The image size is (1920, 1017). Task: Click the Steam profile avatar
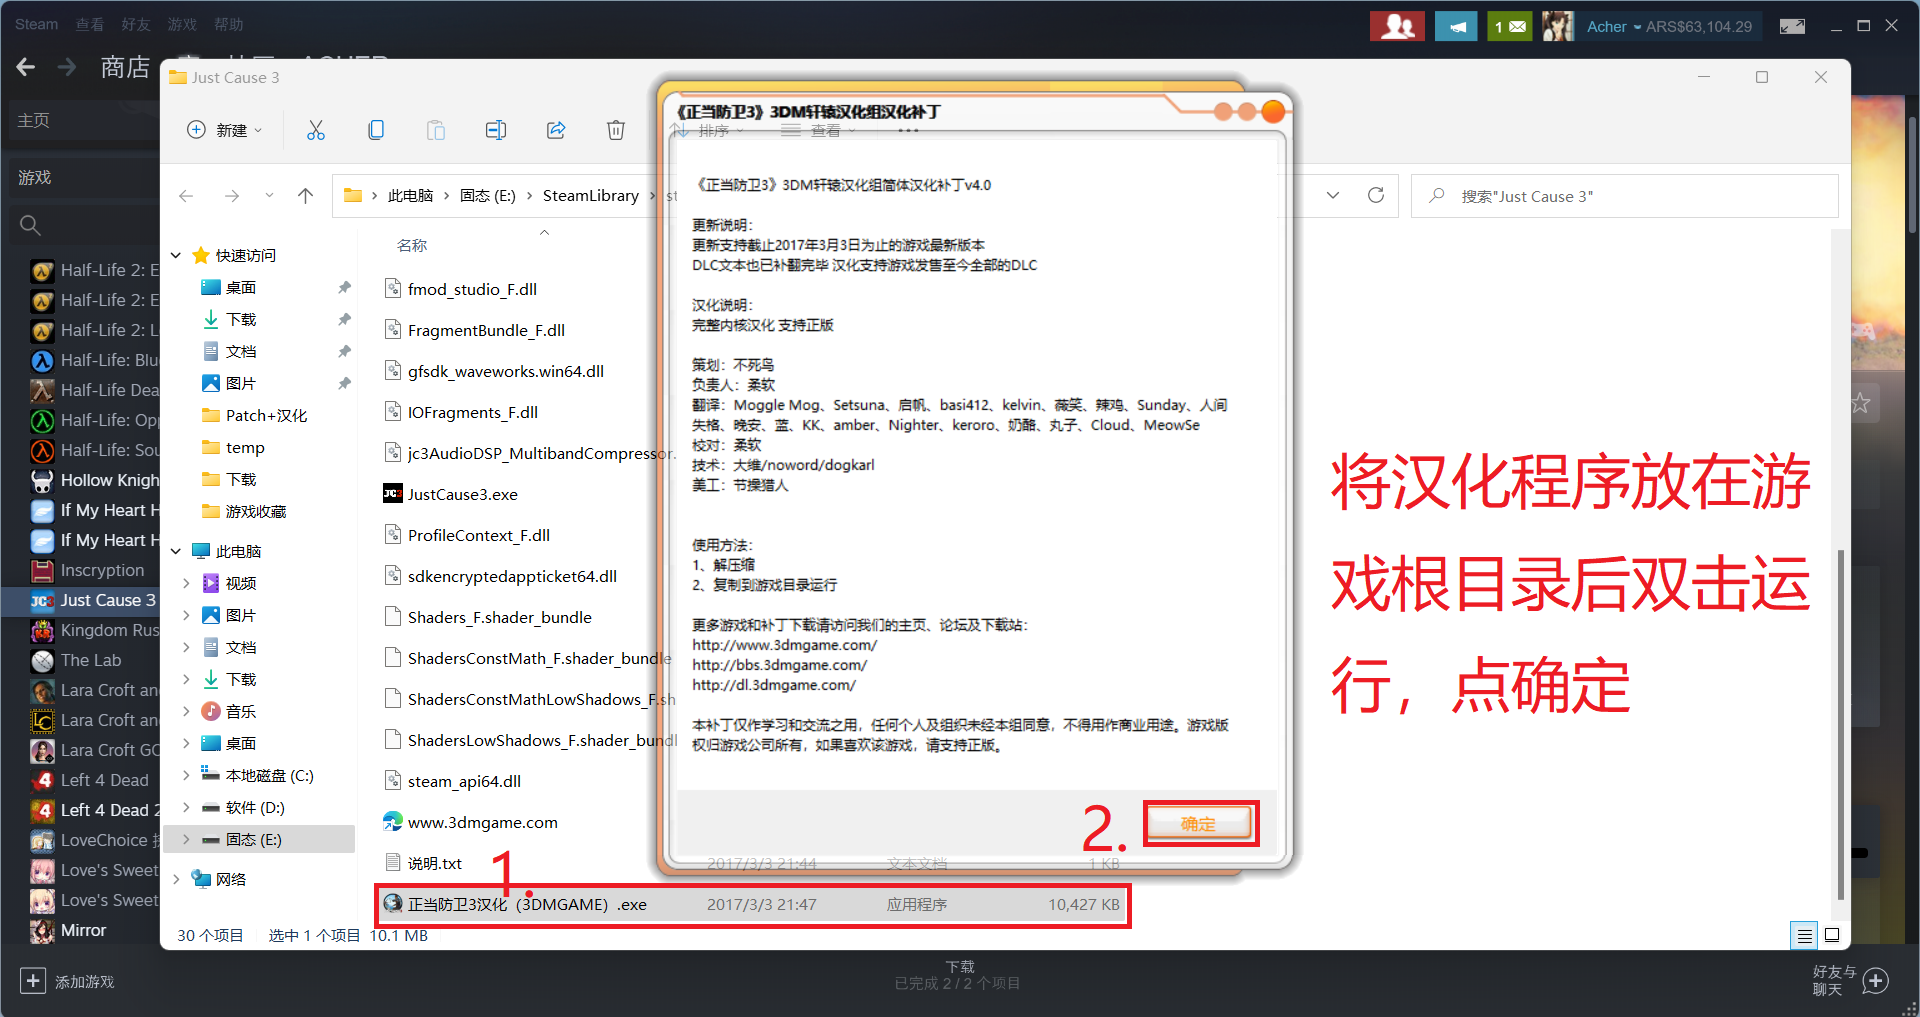pyautogui.click(x=1558, y=26)
